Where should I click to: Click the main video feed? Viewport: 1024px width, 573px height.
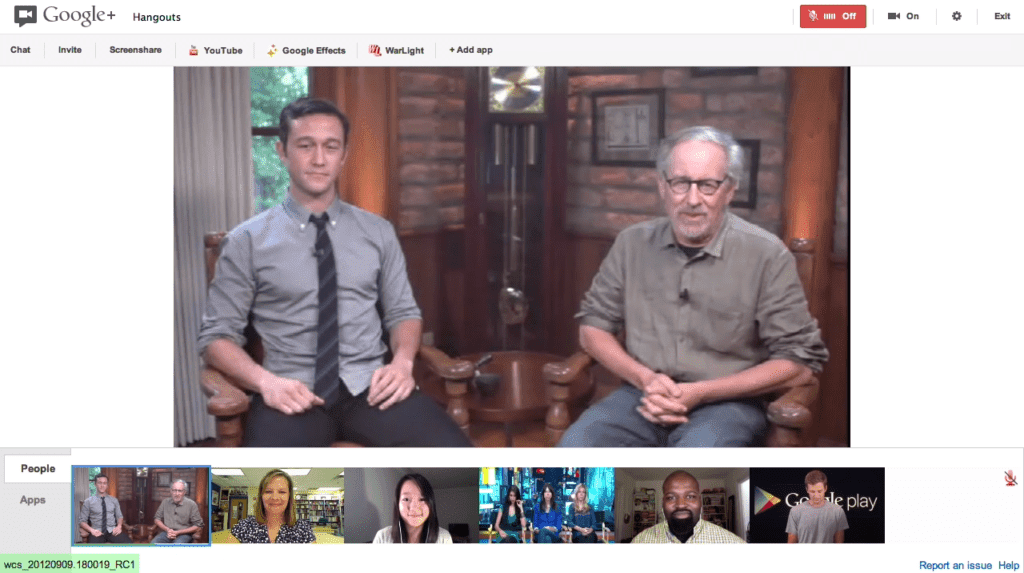(512, 257)
